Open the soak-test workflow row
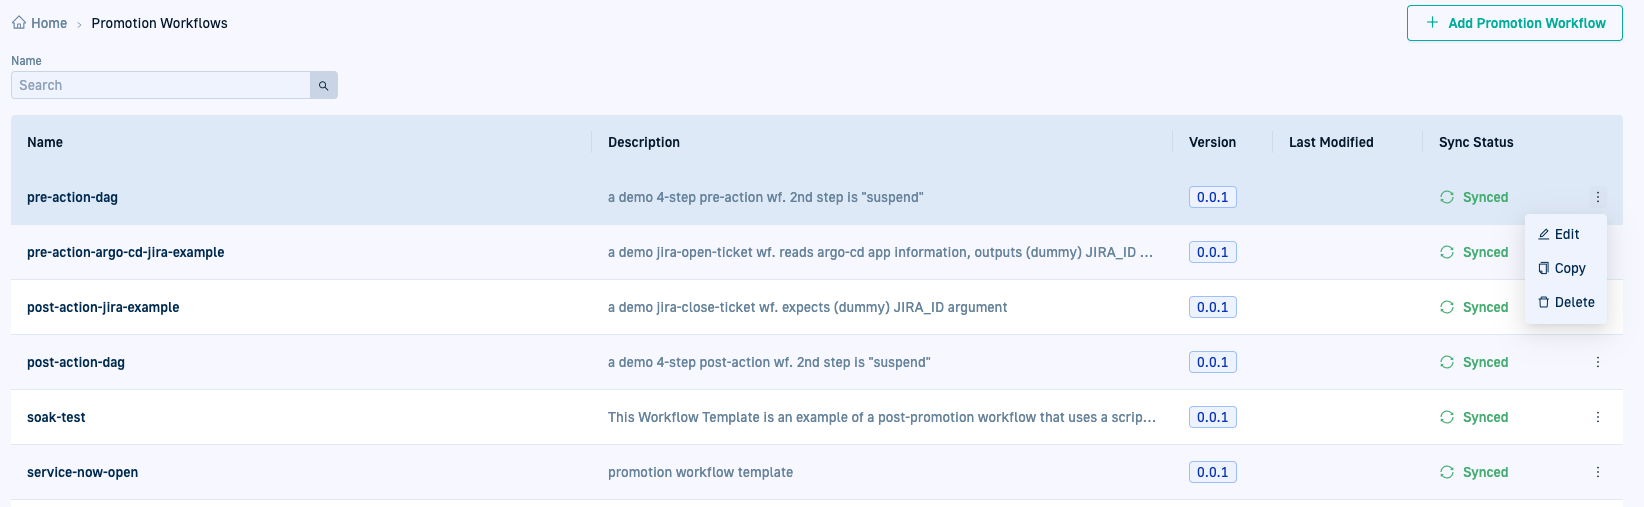The height and width of the screenshot is (507, 1644). 56,417
